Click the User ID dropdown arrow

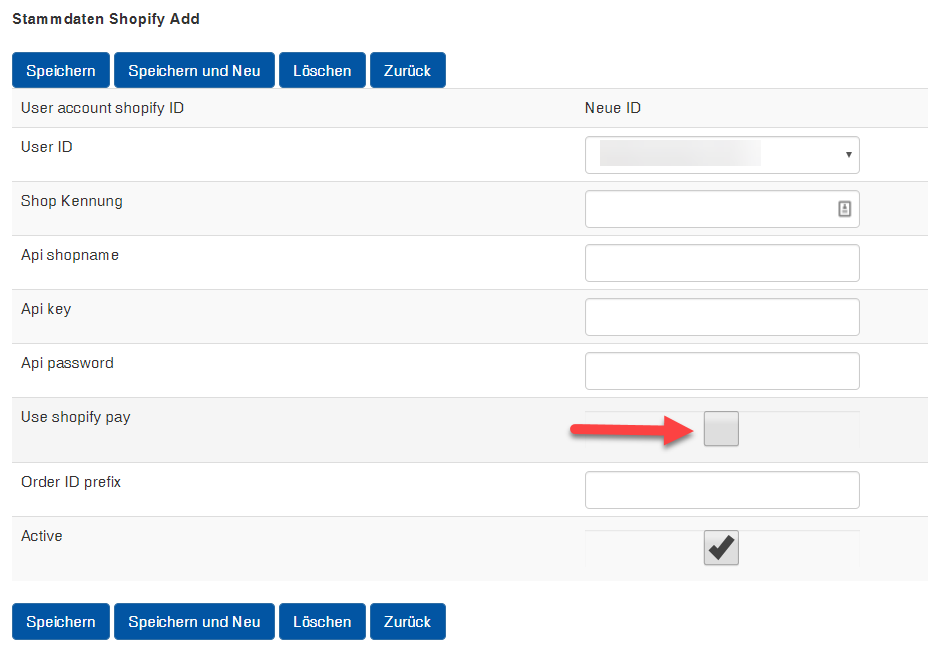coord(849,155)
